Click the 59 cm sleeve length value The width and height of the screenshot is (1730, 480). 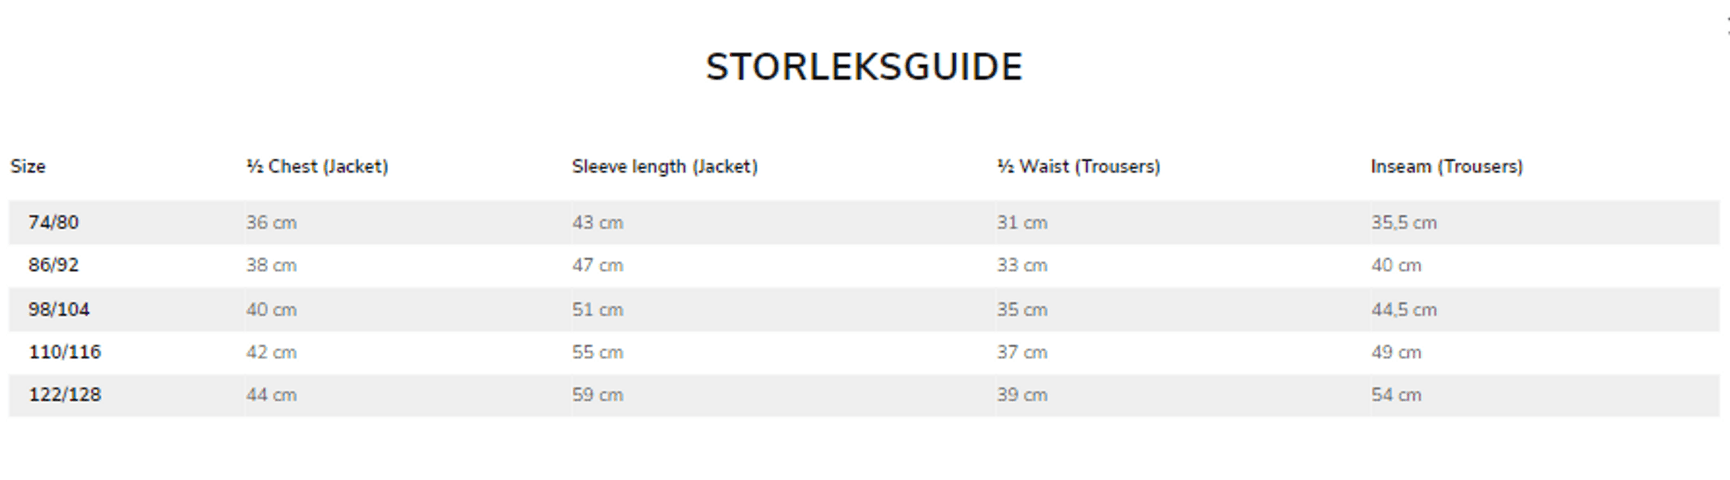(597, 396)
